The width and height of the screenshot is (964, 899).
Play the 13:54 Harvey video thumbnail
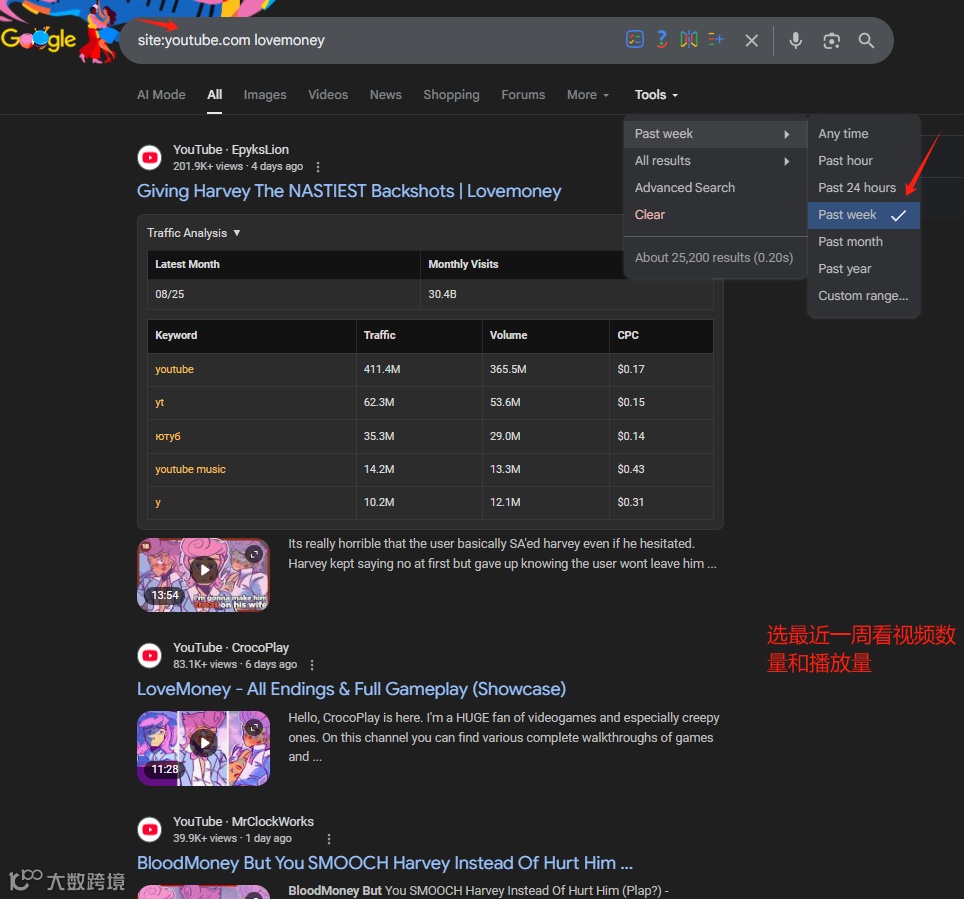pos(203,575)
